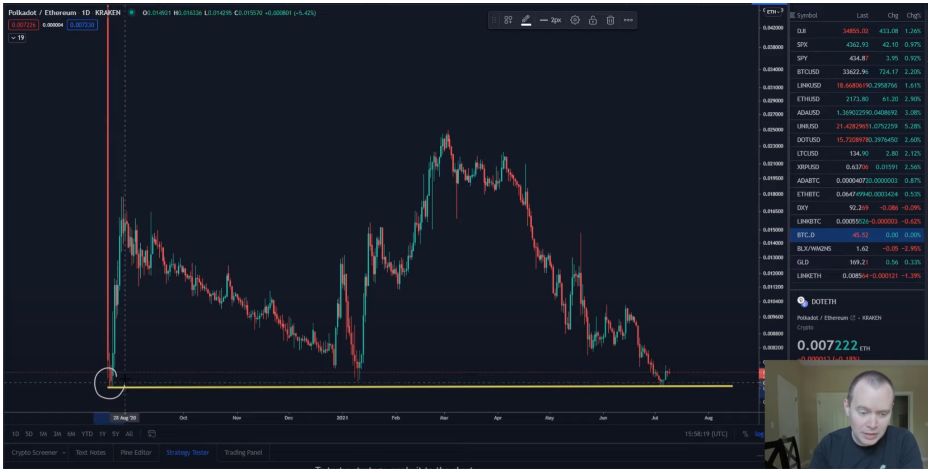
Task: Select the 5Y time range
Action: click(x=116, y=434)
